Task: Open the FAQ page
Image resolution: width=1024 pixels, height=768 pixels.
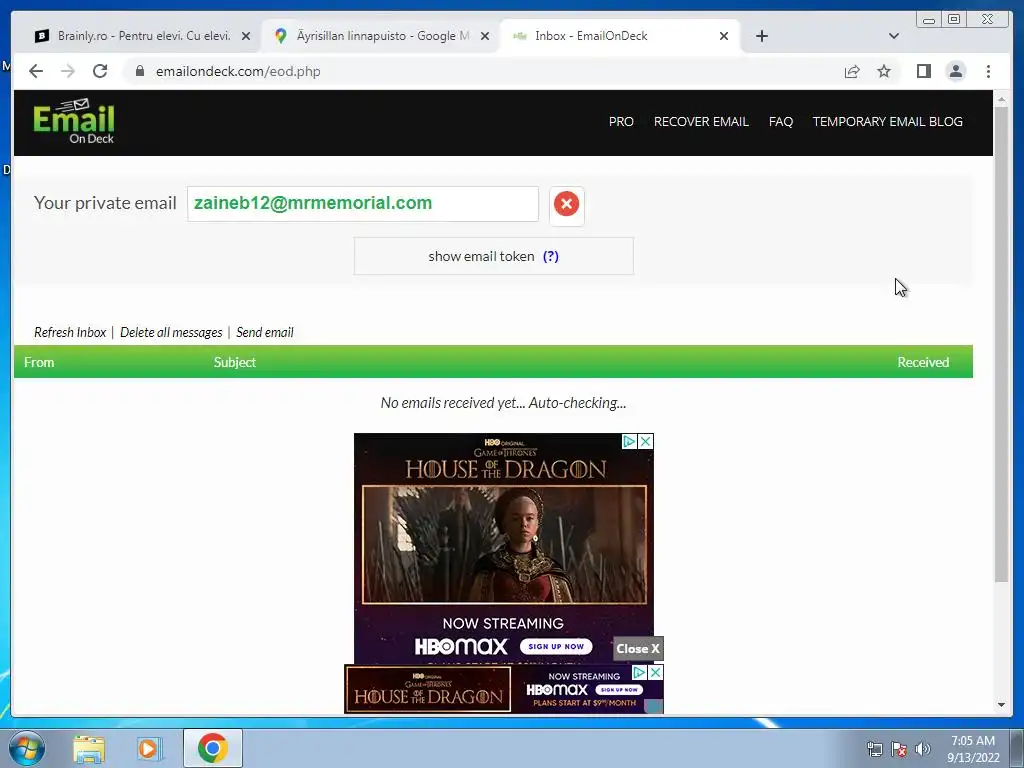Action: 780,121
